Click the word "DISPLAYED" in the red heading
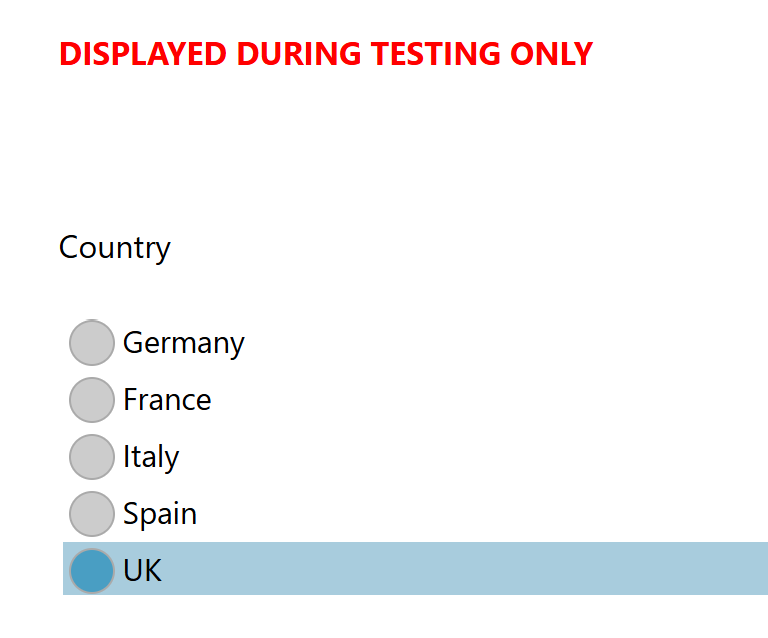 pos(143,54)
